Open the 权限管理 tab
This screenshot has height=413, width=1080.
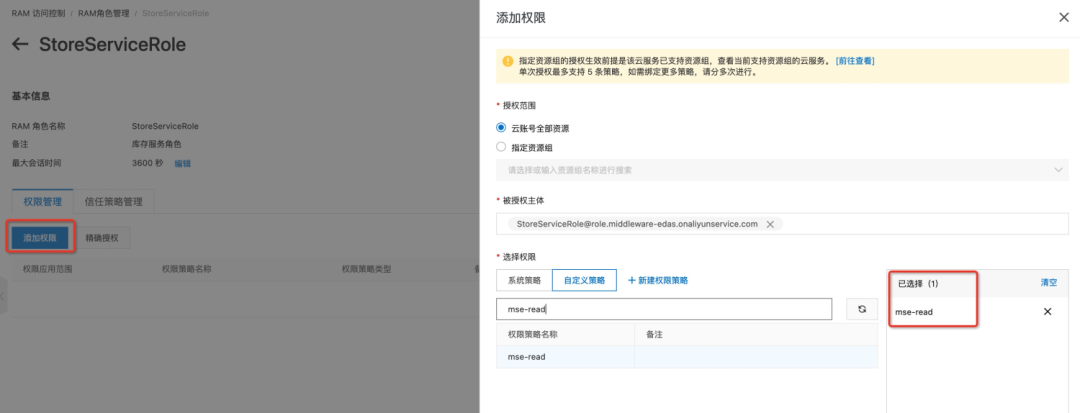pyautogui.click(x=42, y=201)
